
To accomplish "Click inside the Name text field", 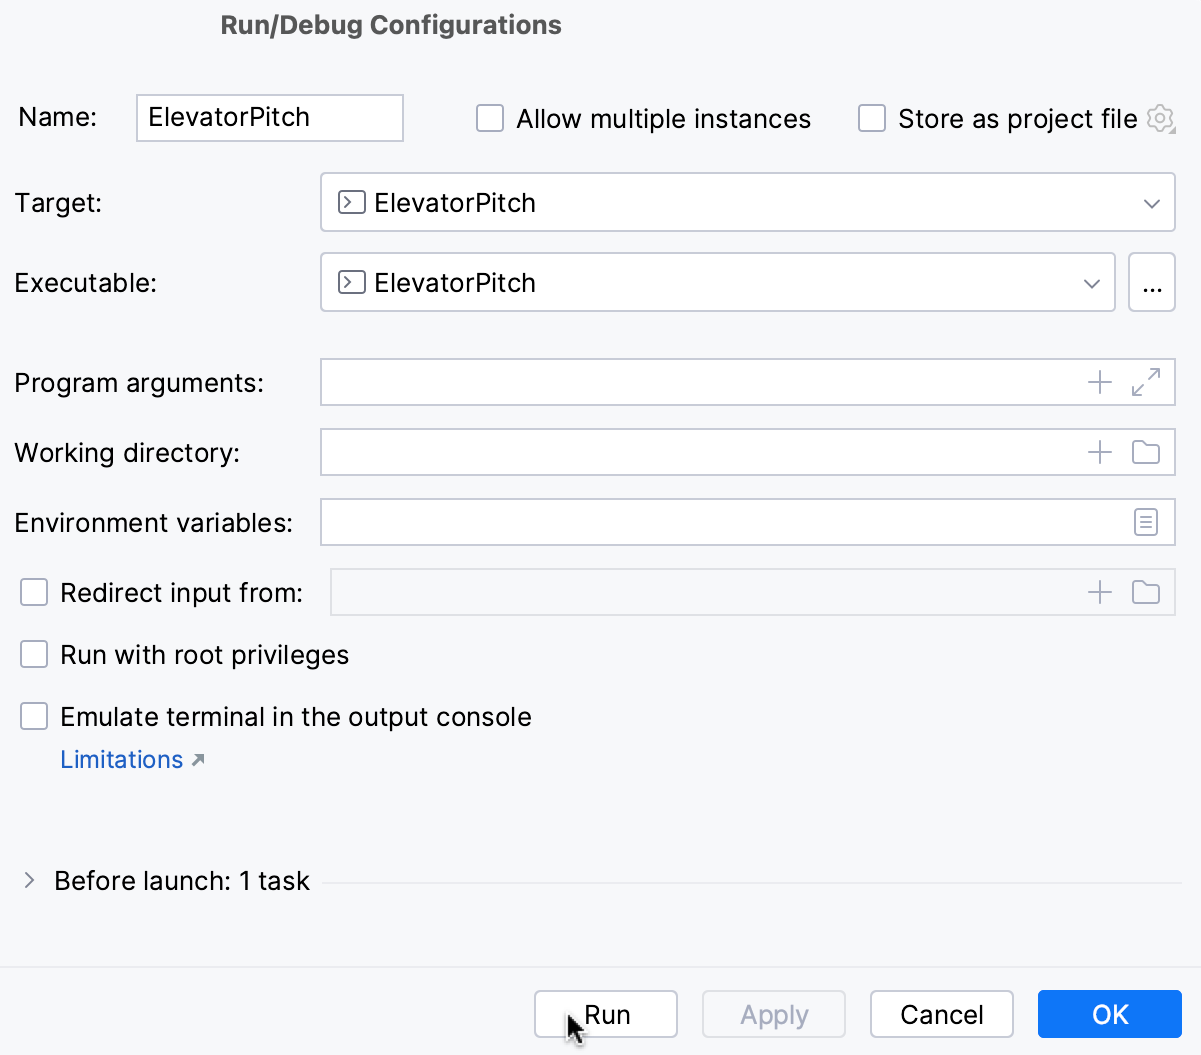I will pos(268,117).
